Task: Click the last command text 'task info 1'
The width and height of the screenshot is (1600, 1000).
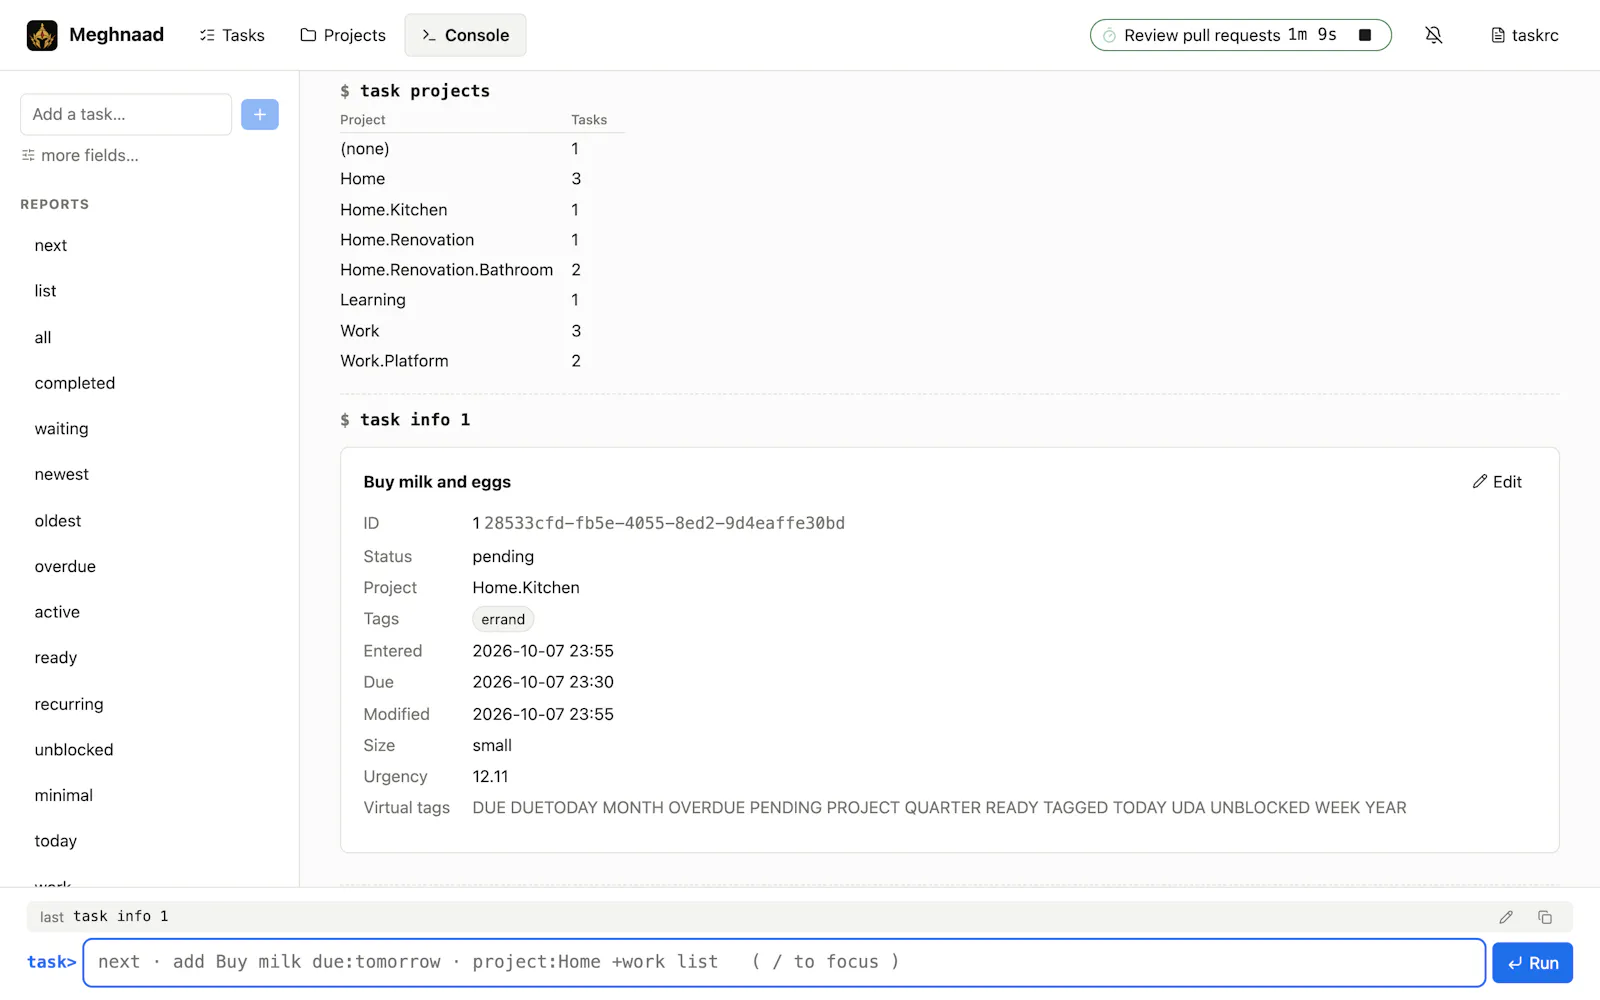Action: [121, 917]
